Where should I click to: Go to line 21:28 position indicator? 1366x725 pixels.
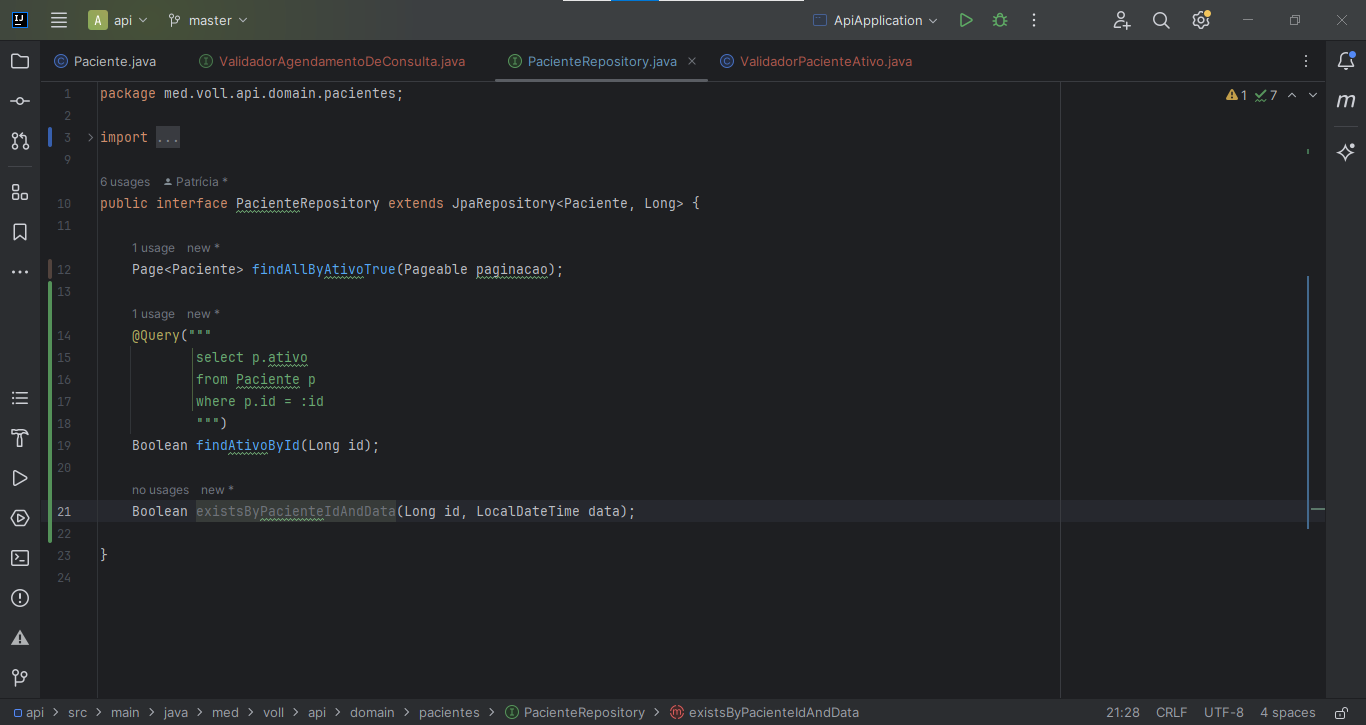[1123, 713]
